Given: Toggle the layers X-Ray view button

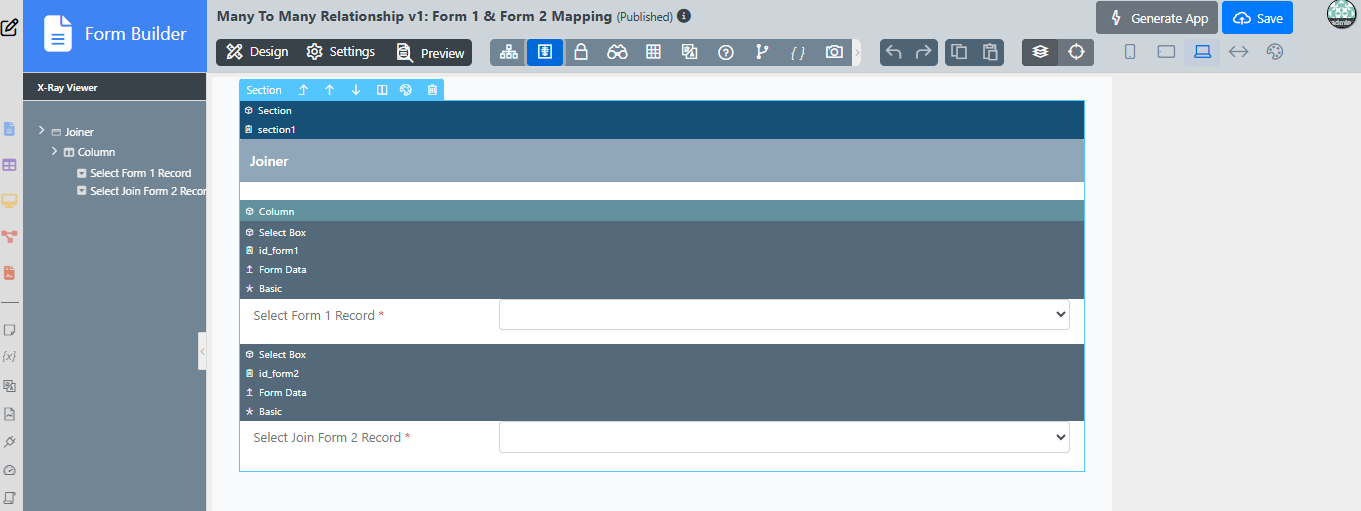Looking at the screenshot, I should click(1040, 52).
